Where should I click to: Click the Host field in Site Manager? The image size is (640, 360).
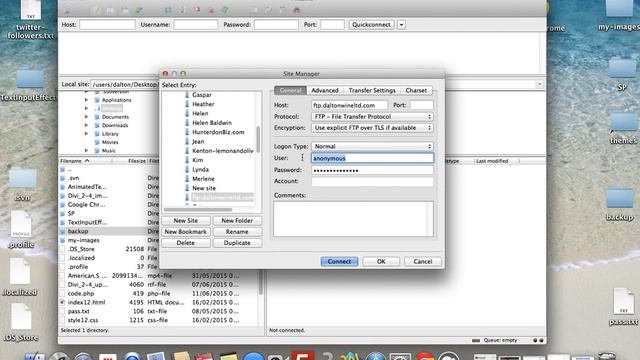pyautogui.click(x=349, y=105)
